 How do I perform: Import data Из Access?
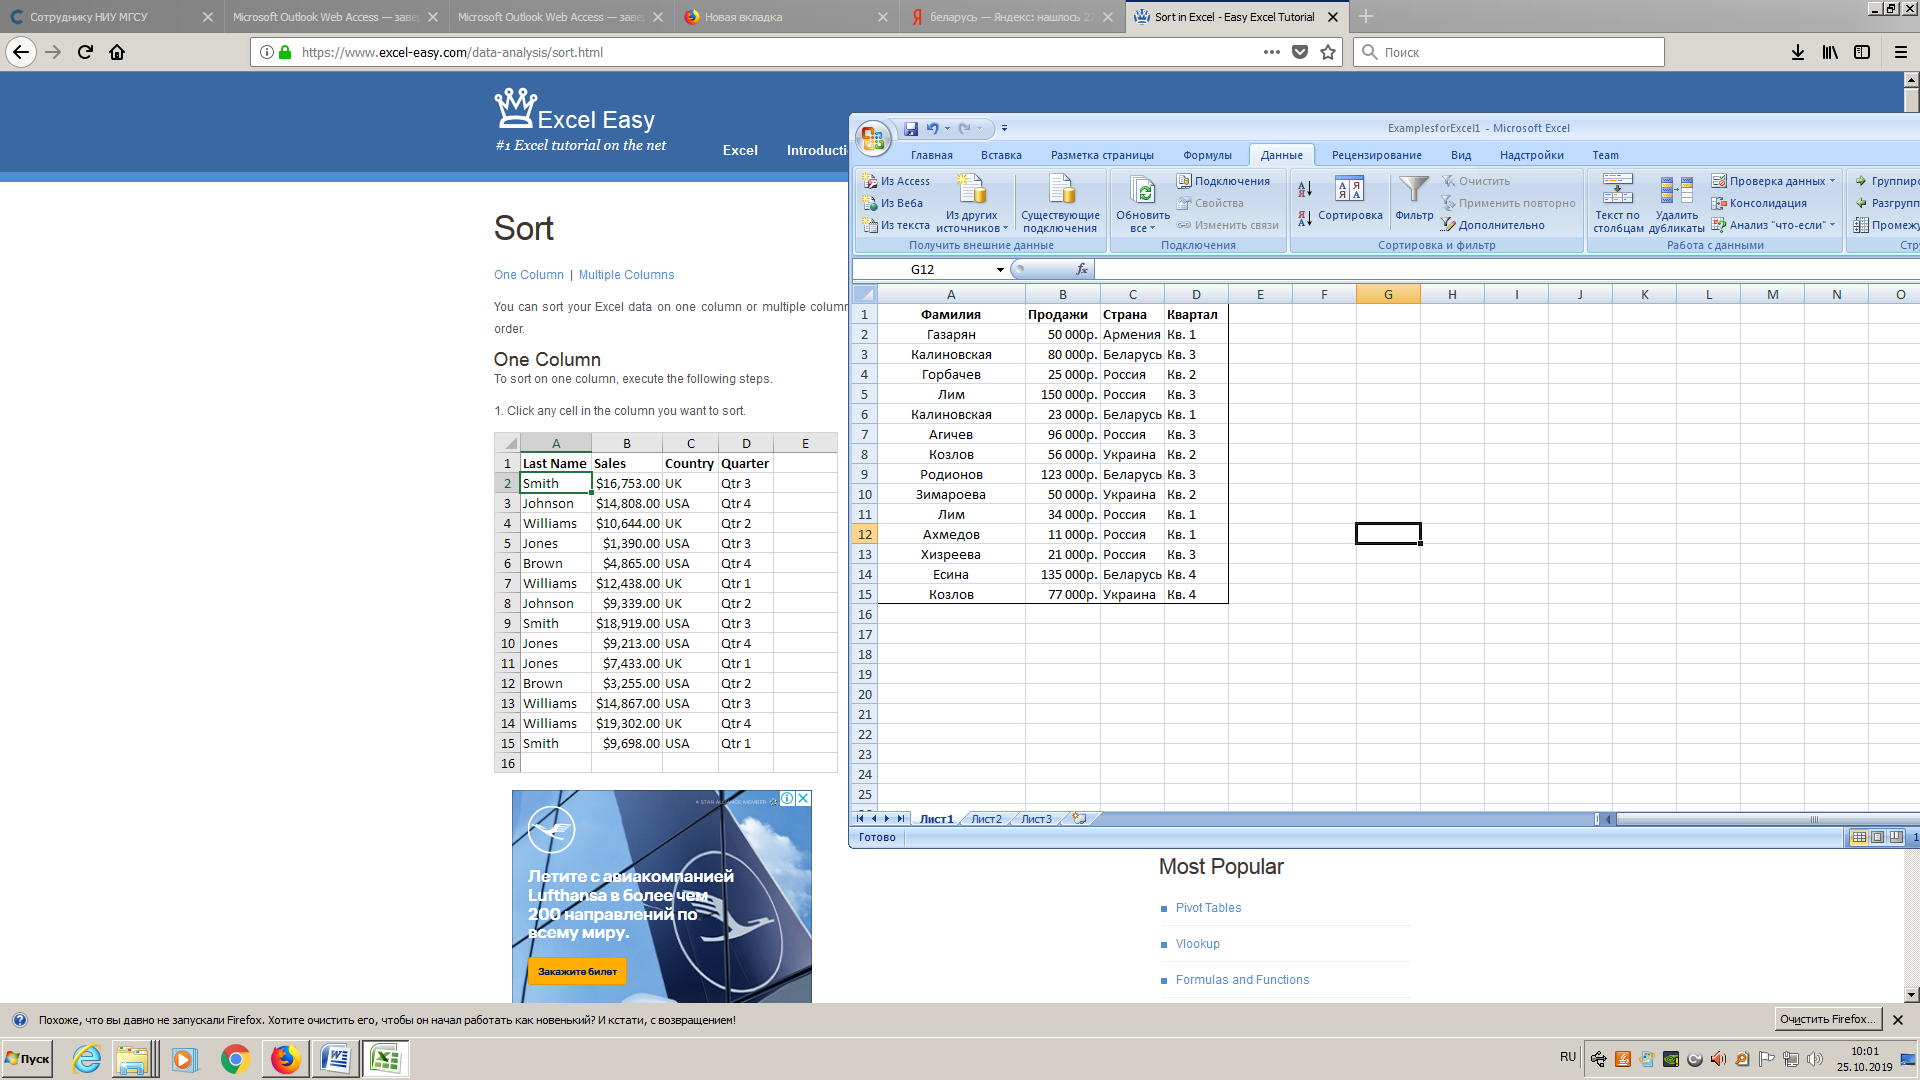point(897,181)
